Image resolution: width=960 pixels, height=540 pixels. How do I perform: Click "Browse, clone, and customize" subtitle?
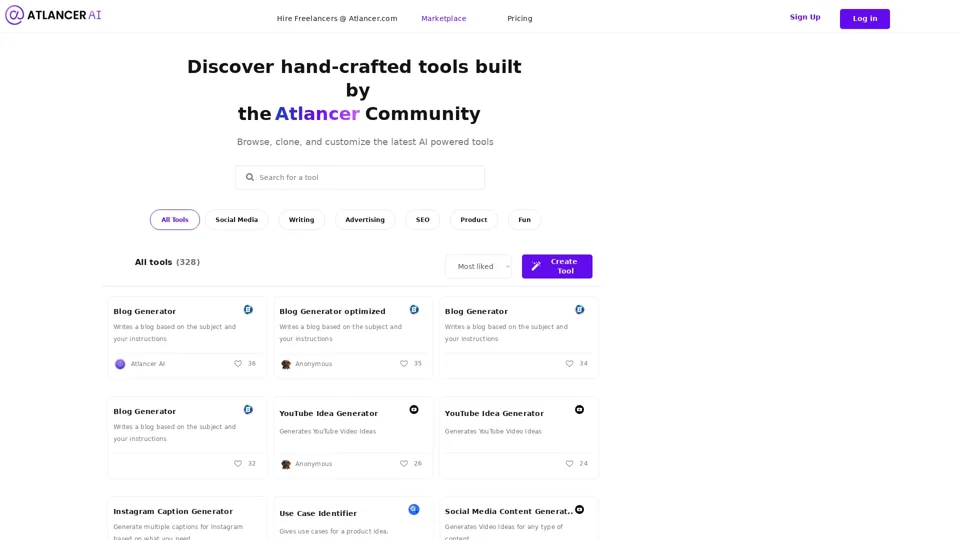365,142
